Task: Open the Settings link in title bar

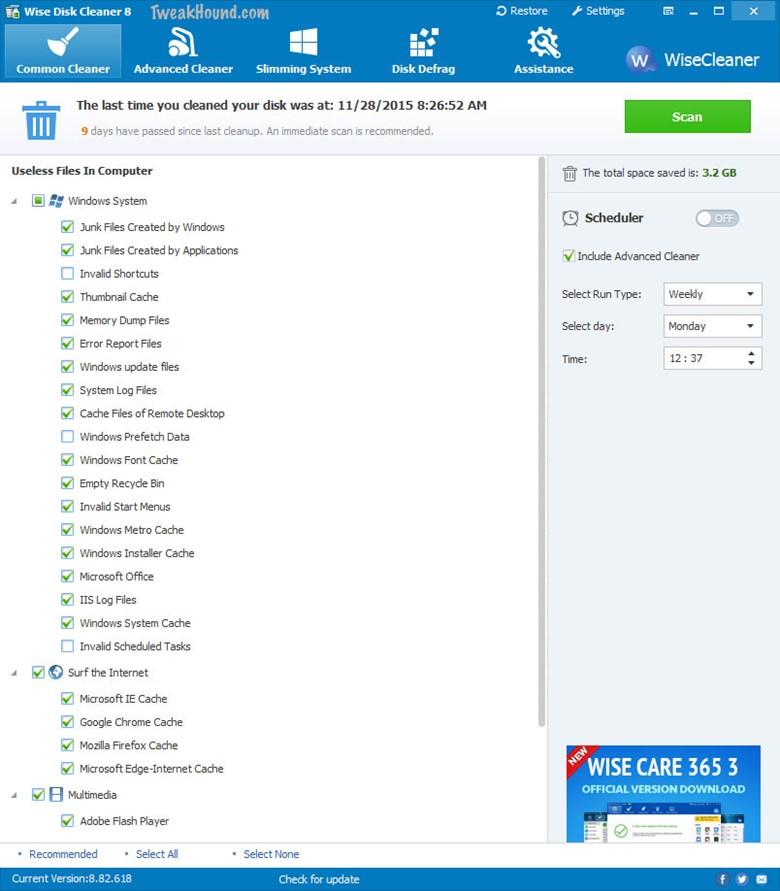Action: pos(598,11)
